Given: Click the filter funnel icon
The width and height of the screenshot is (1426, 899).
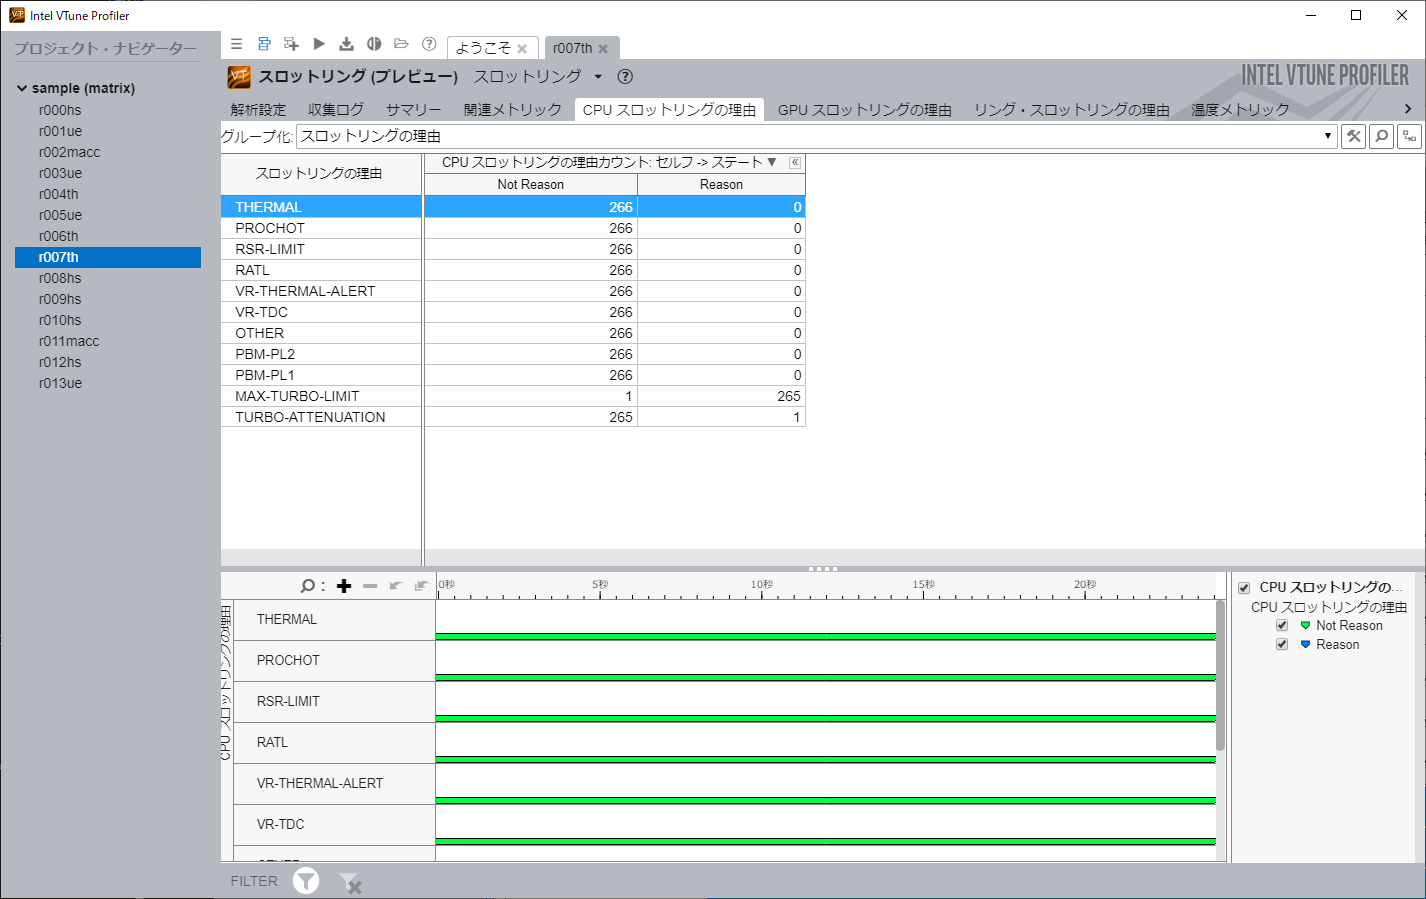Looking at the screenshot, I should click(x=306, y=881).
